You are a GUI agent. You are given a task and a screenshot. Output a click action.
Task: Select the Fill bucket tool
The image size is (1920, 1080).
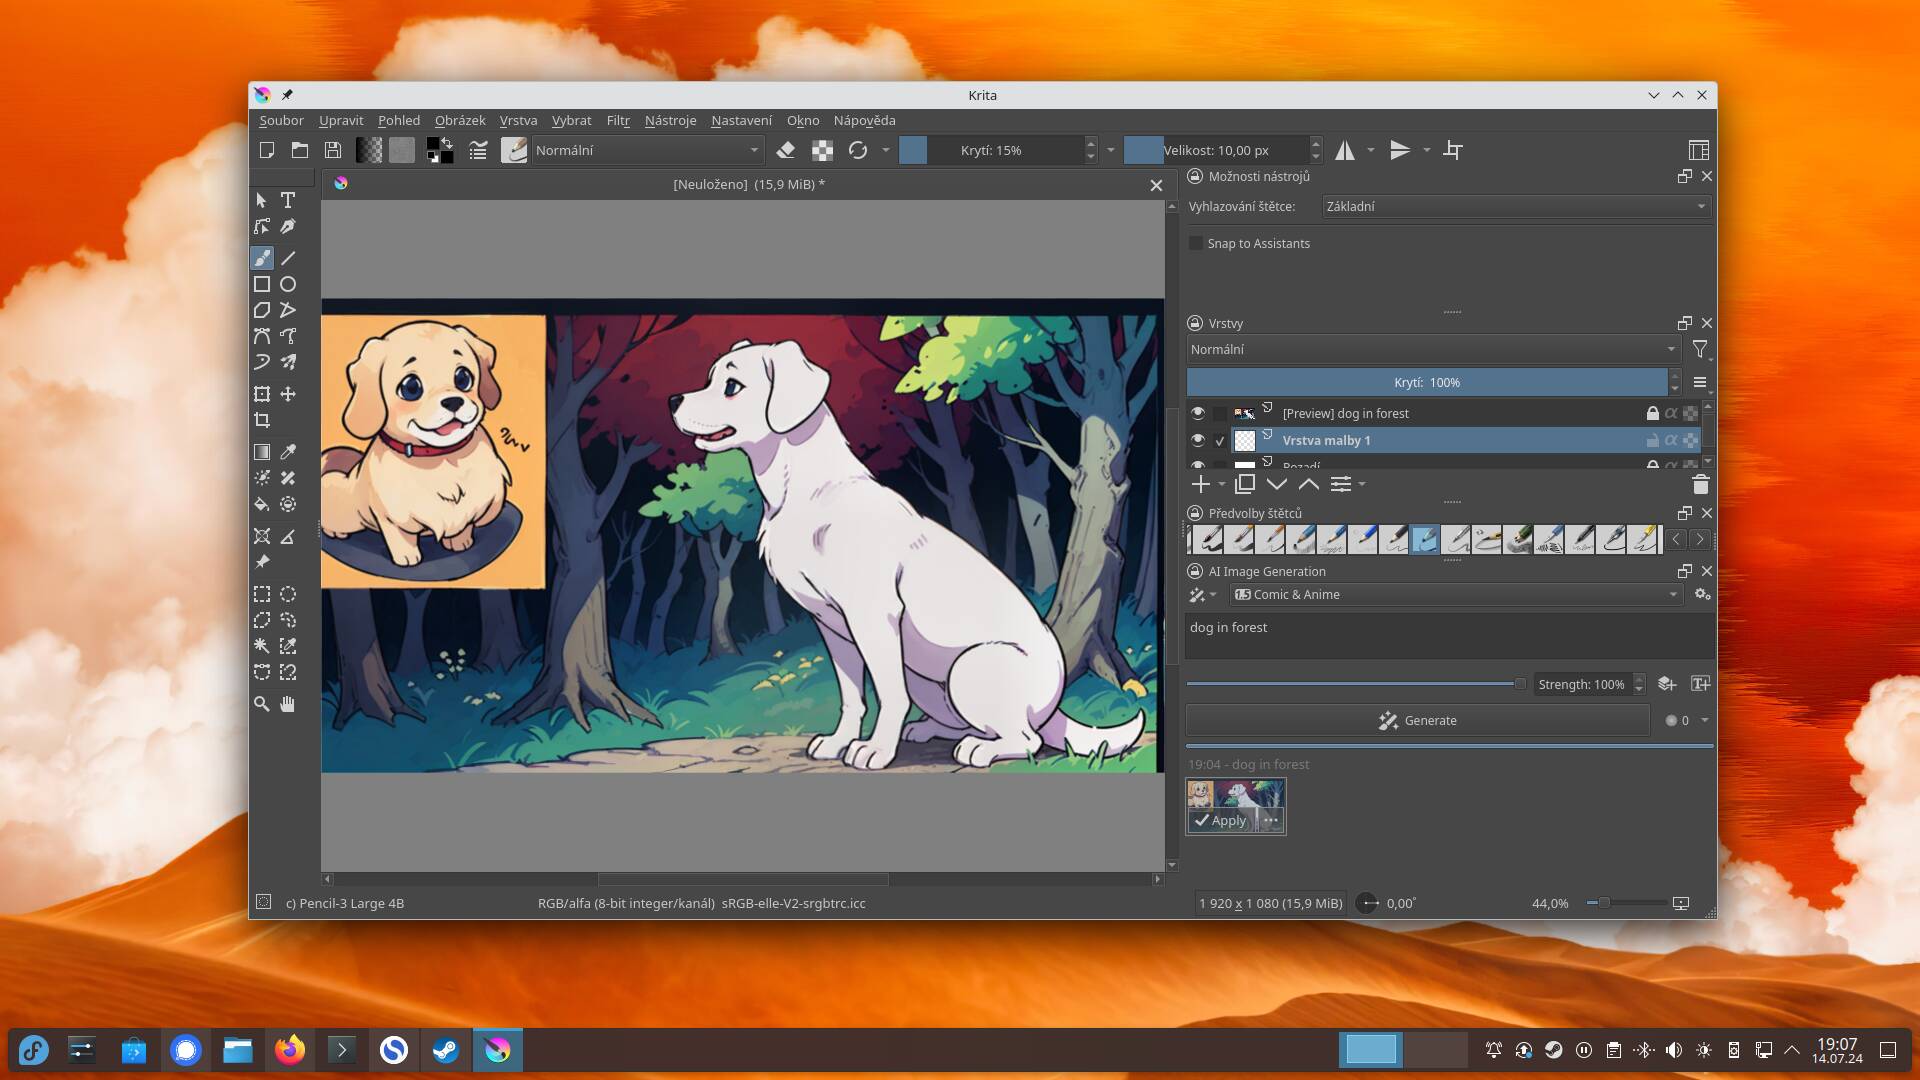[262, 504]
